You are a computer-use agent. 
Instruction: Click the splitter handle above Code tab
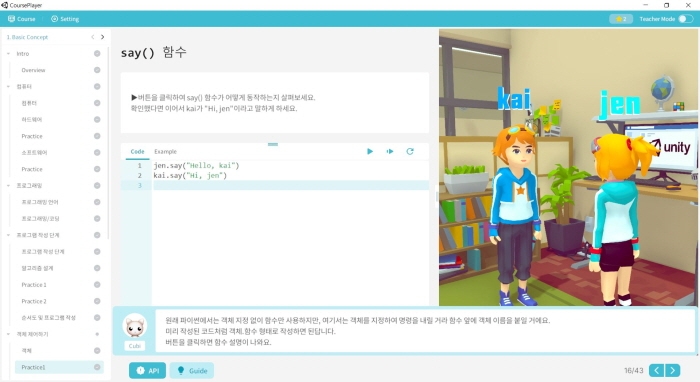coord(273,144)
